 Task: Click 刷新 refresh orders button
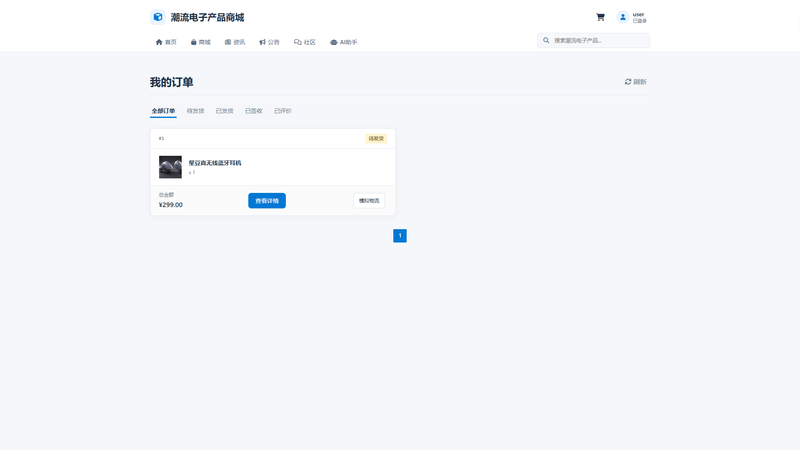[636, 82]
